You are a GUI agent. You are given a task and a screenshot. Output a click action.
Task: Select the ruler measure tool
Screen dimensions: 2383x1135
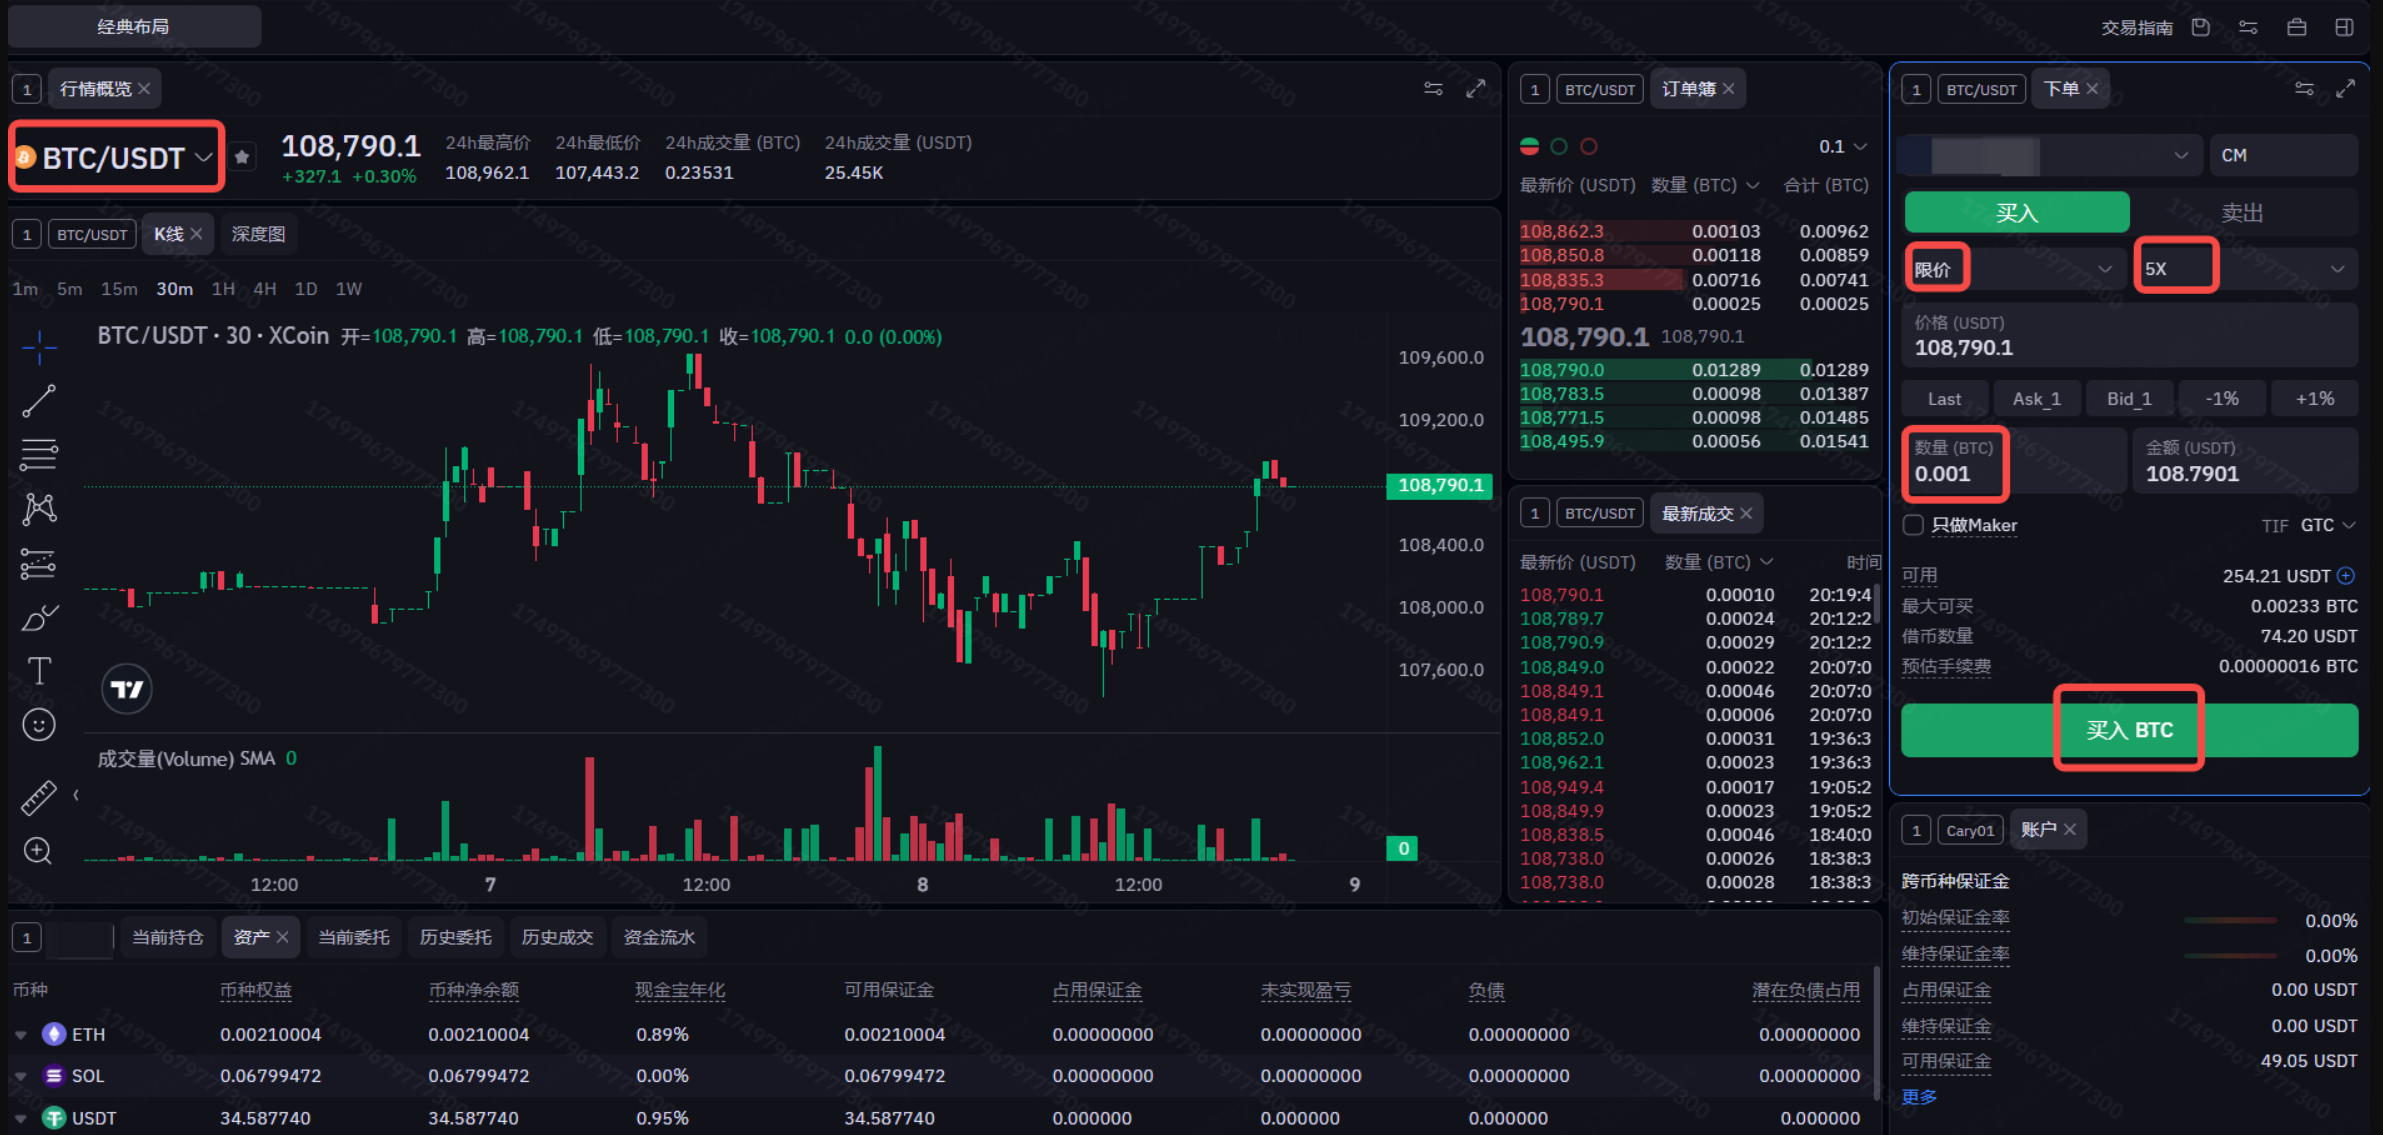point(38,797)
